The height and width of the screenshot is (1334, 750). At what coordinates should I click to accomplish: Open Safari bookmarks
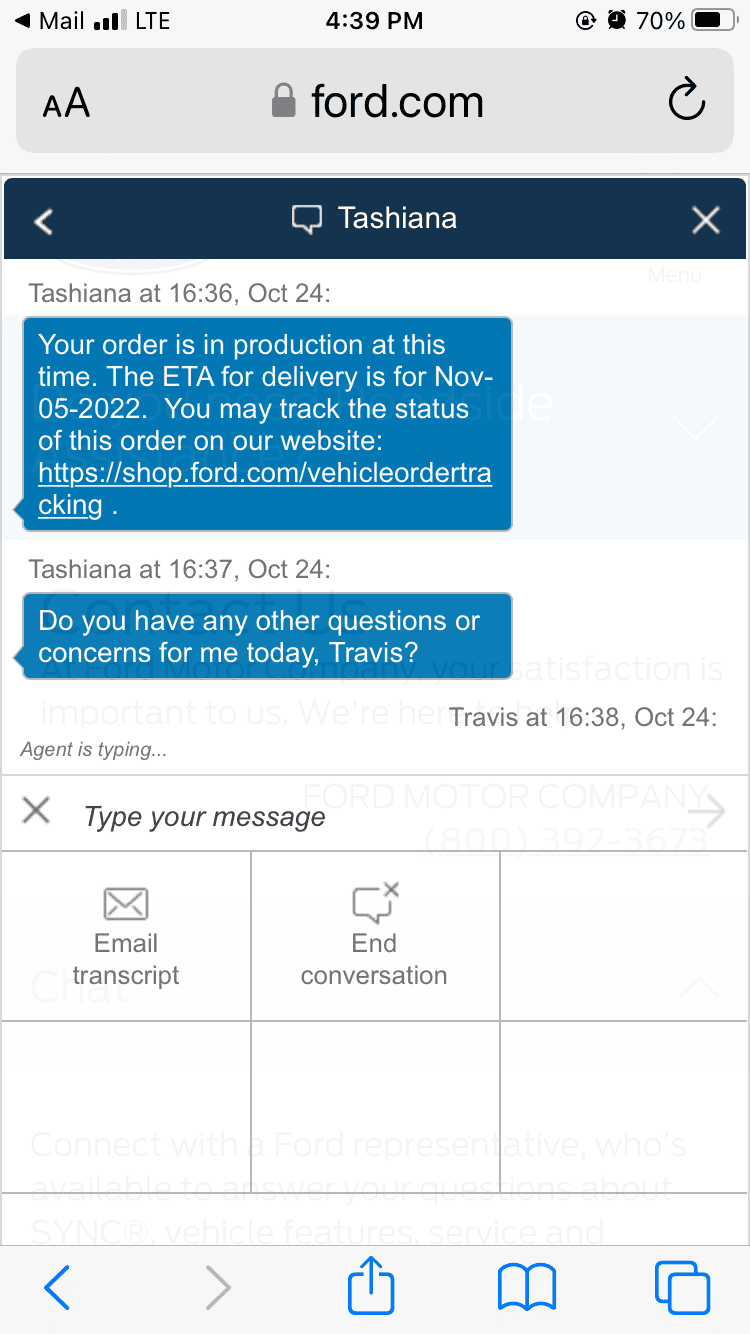coord(527,1287)
